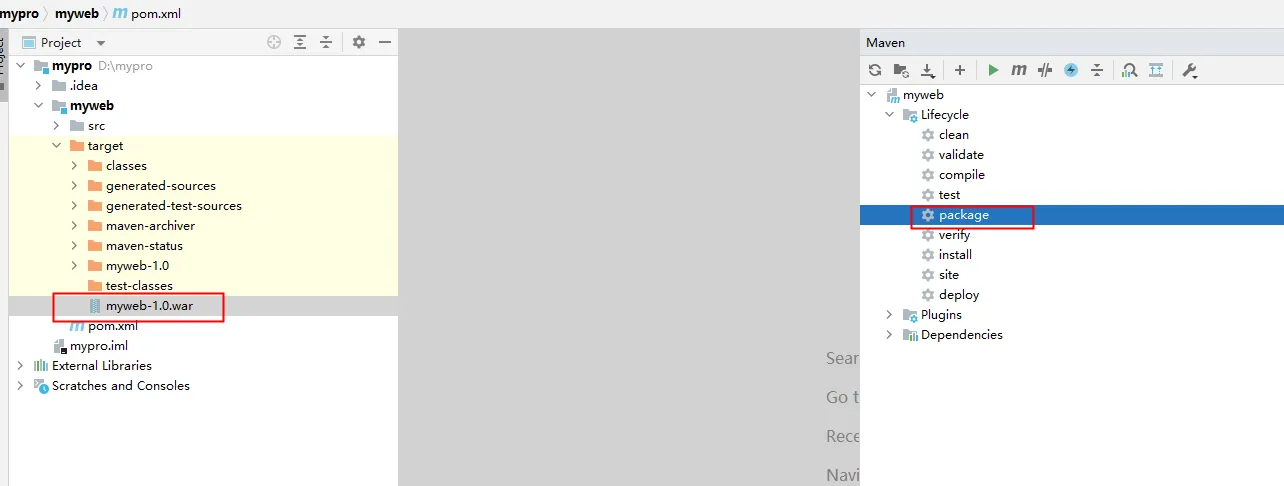The image size is (1284, 486).
Task: Open Project panel gear options
Action: (359, 42)
